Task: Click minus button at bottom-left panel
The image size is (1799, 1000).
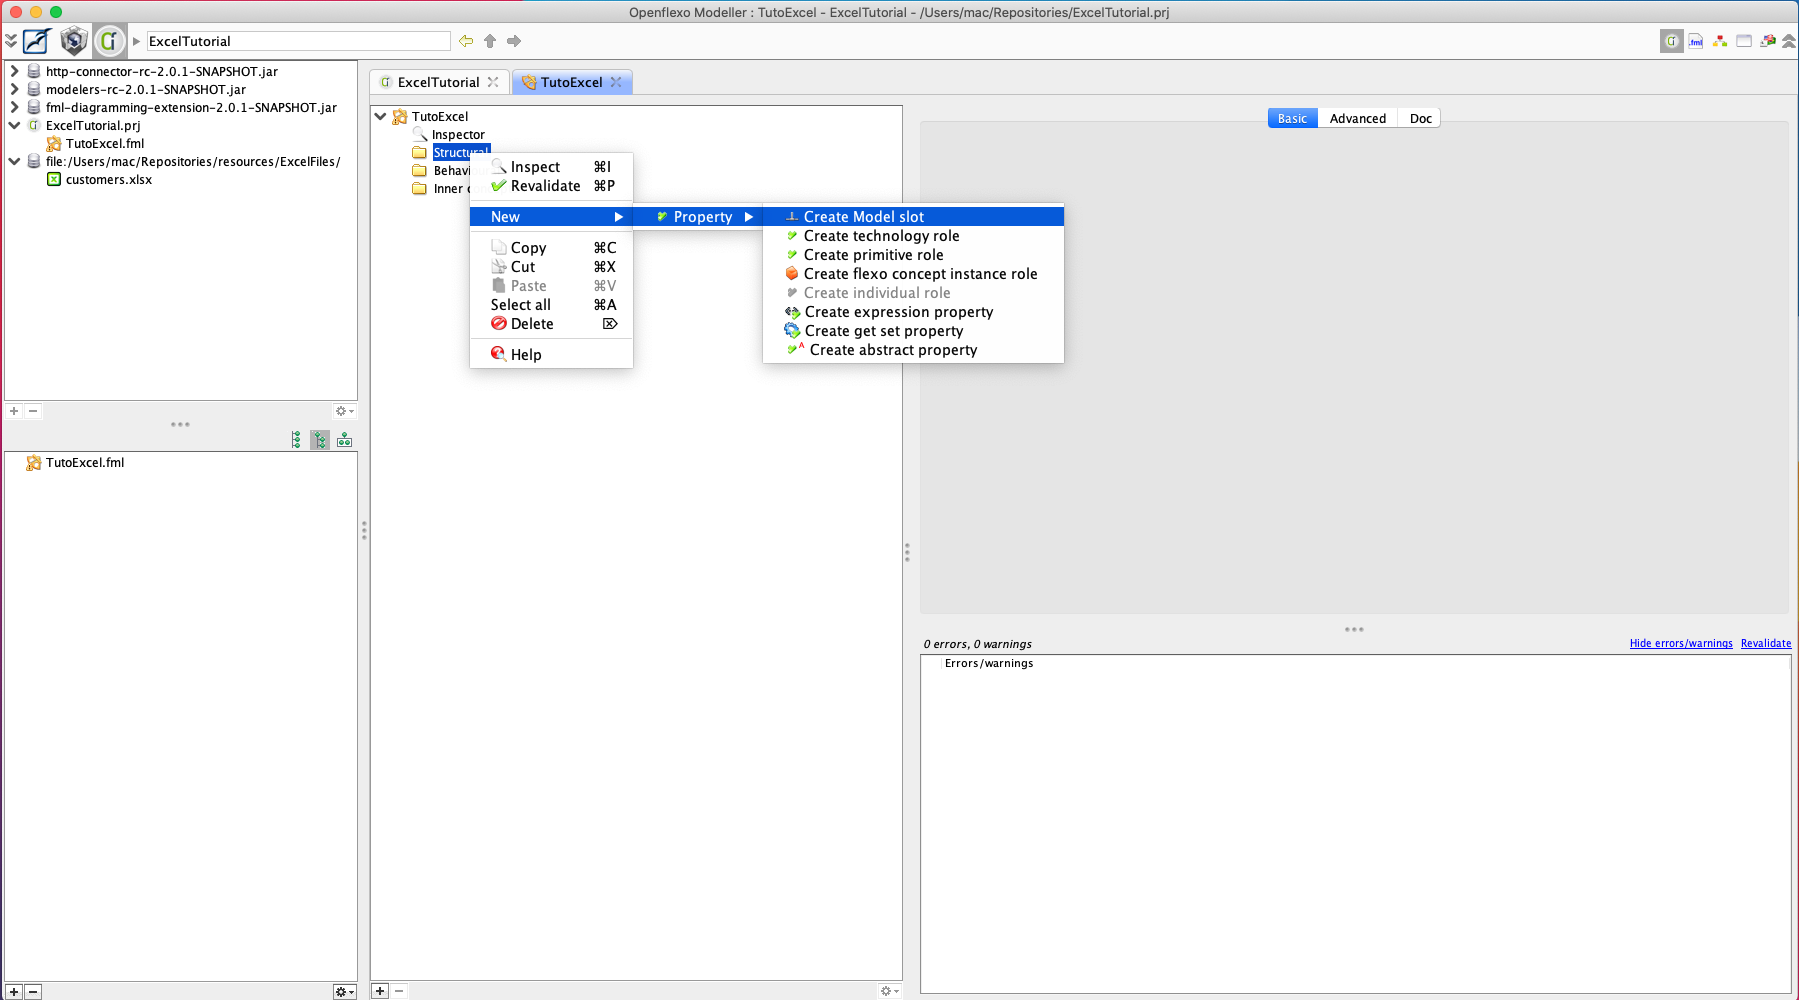Action: 33,992
